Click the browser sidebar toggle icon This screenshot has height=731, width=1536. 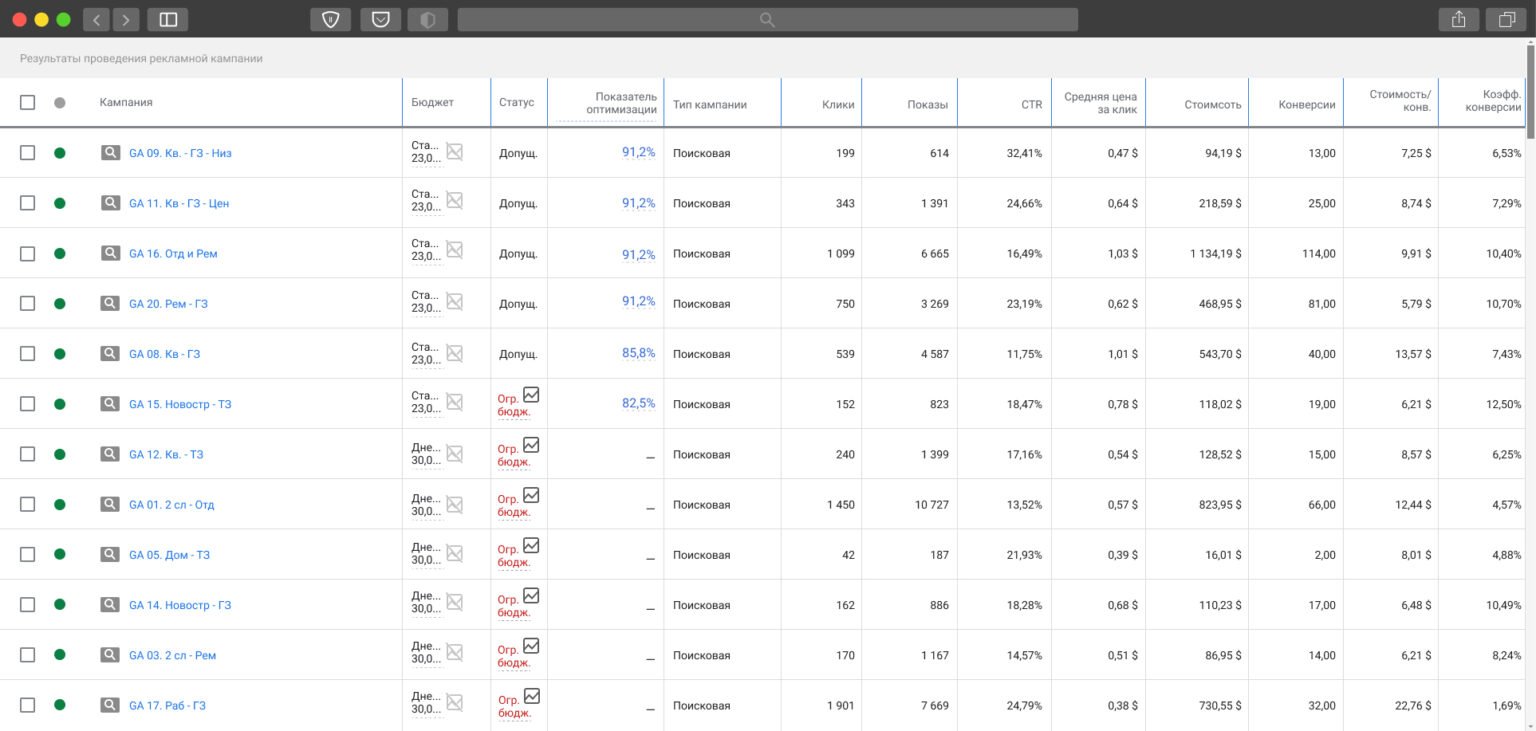[x=168, y=19]
